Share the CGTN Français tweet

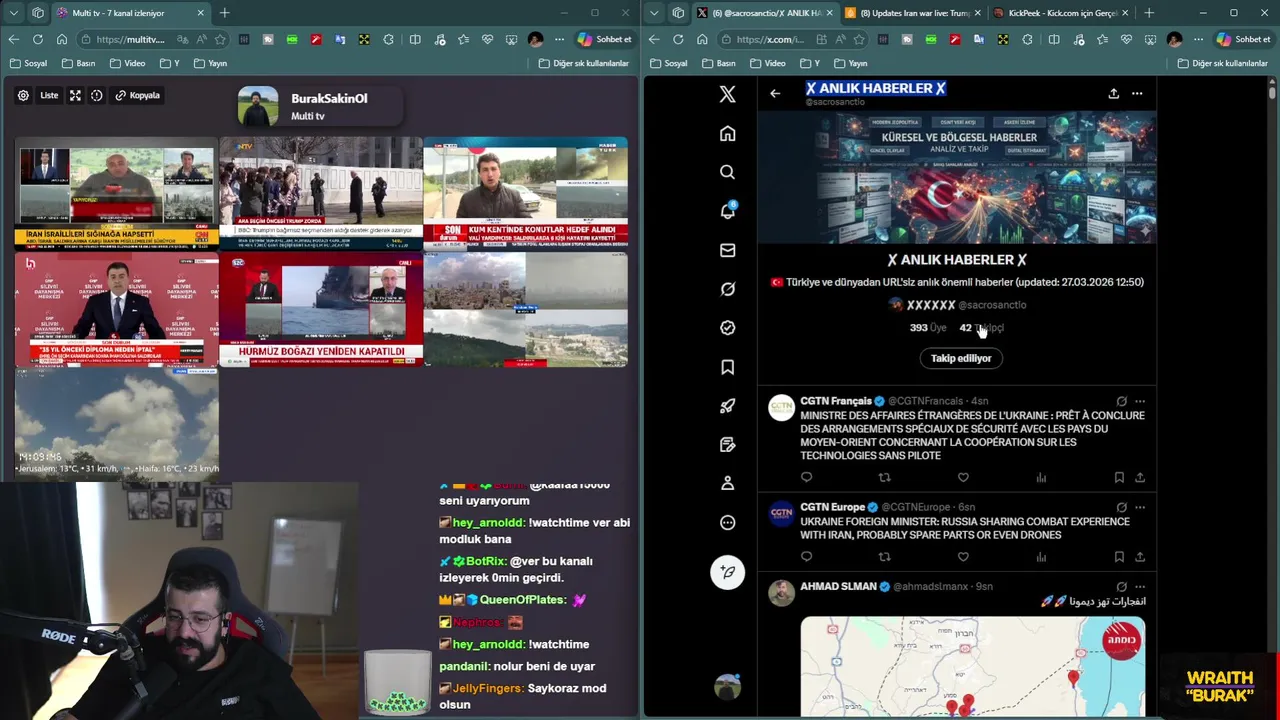tap(1139, 478)
